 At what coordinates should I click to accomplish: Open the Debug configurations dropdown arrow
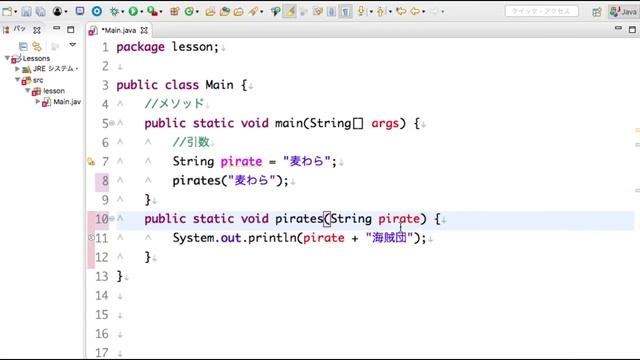click(122, 12)
